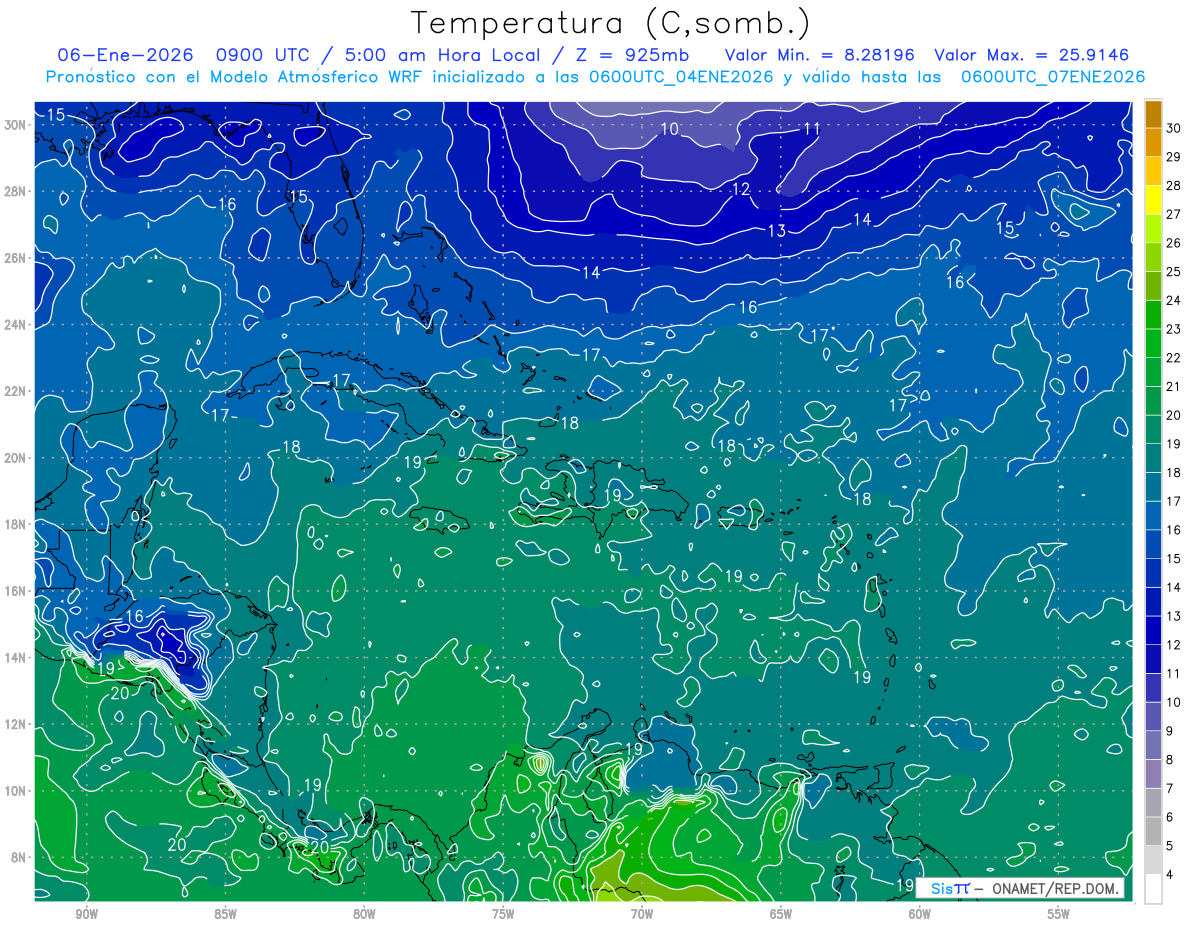Screen dimensions: 1200x927
Task: Click the white swatch below legend value 4
Action: point(1153,889)
